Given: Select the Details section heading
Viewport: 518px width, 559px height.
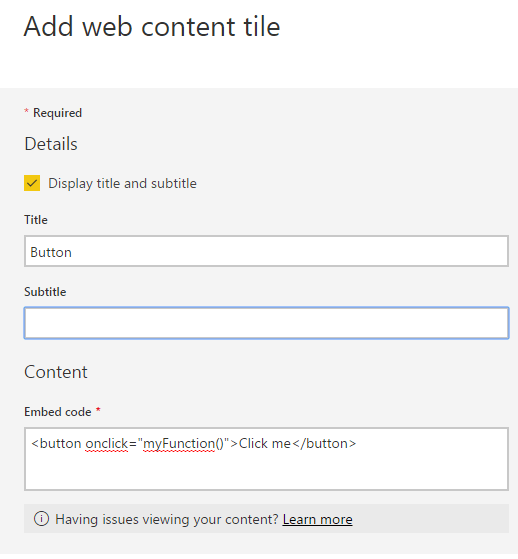Looking at the screenshot, I should point(51,144).
